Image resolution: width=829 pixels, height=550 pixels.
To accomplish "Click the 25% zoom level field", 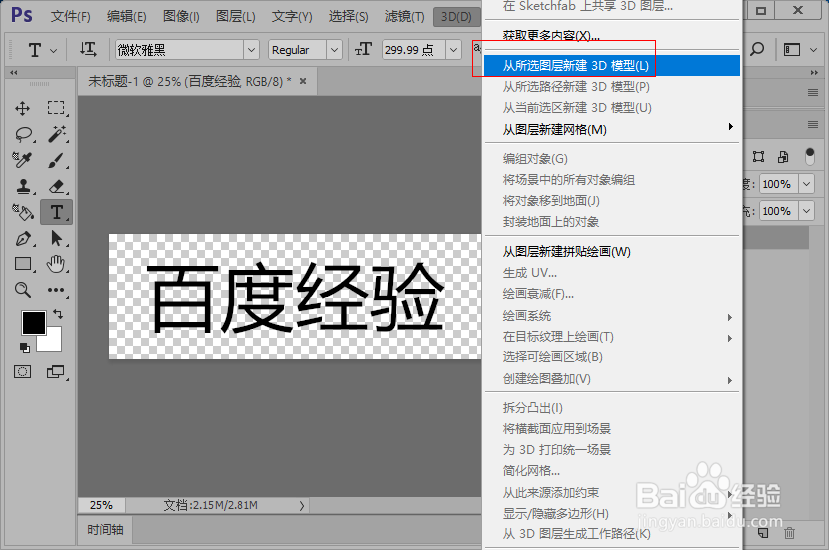I will 101,505.
